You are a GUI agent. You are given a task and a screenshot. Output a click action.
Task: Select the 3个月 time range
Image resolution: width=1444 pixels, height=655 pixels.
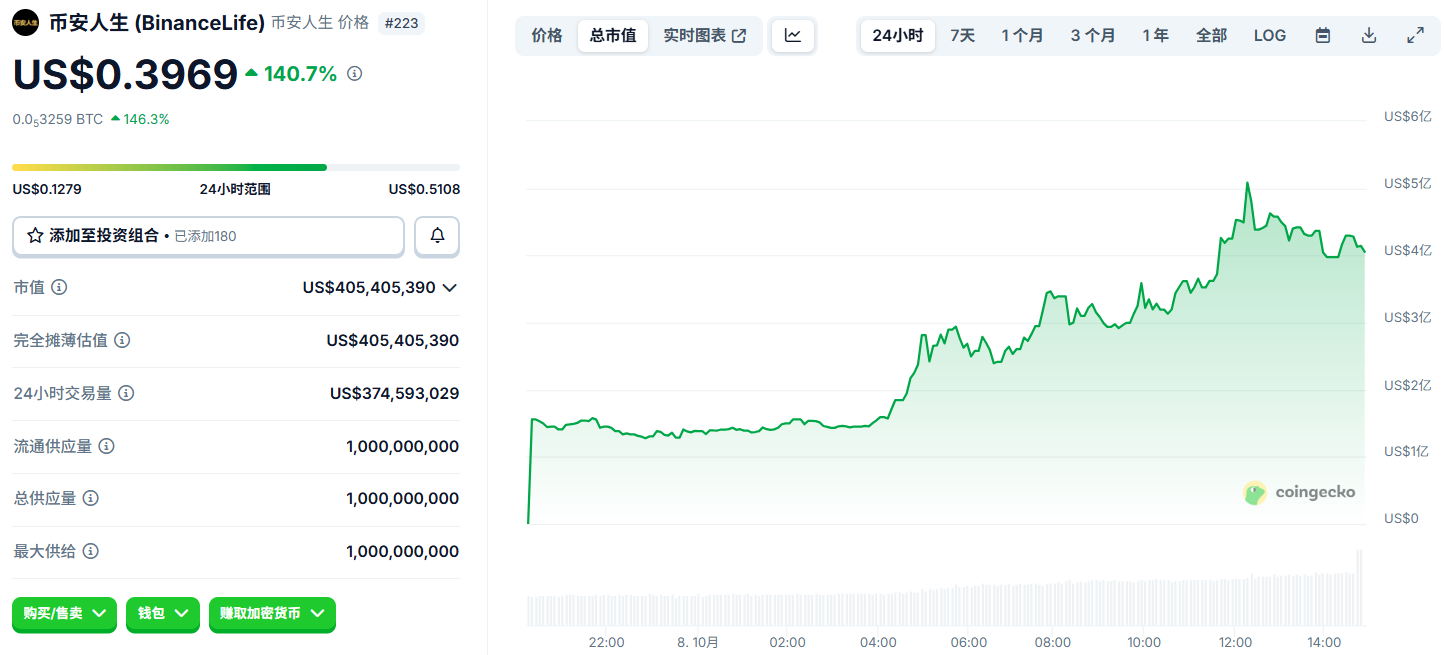1093,36
